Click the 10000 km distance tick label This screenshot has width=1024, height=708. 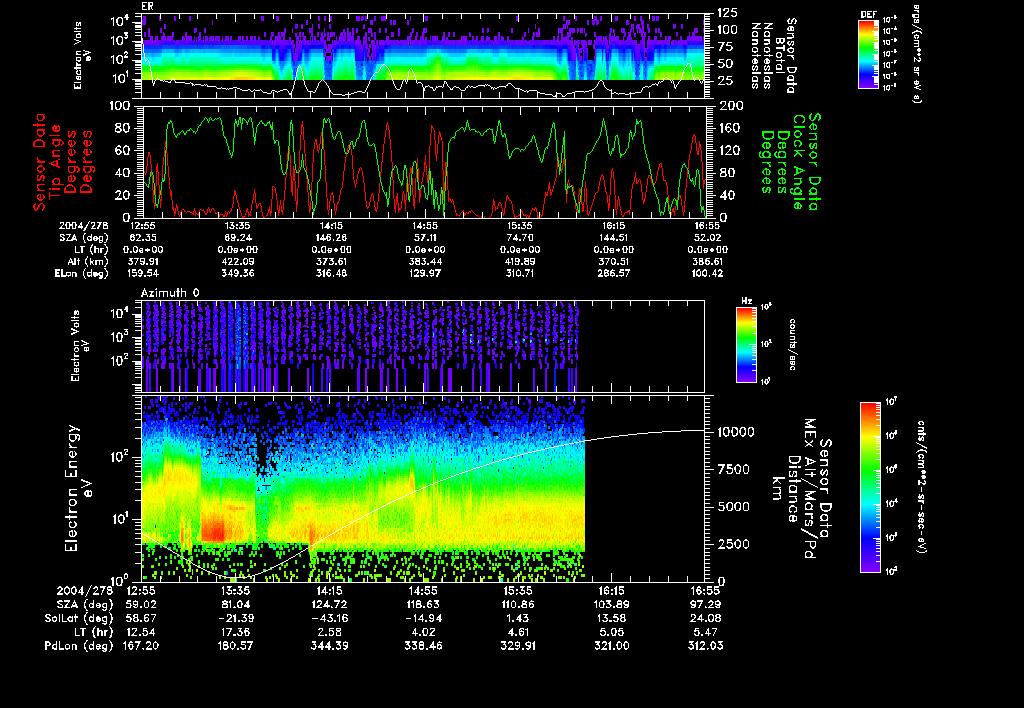[x=735, y=432]
